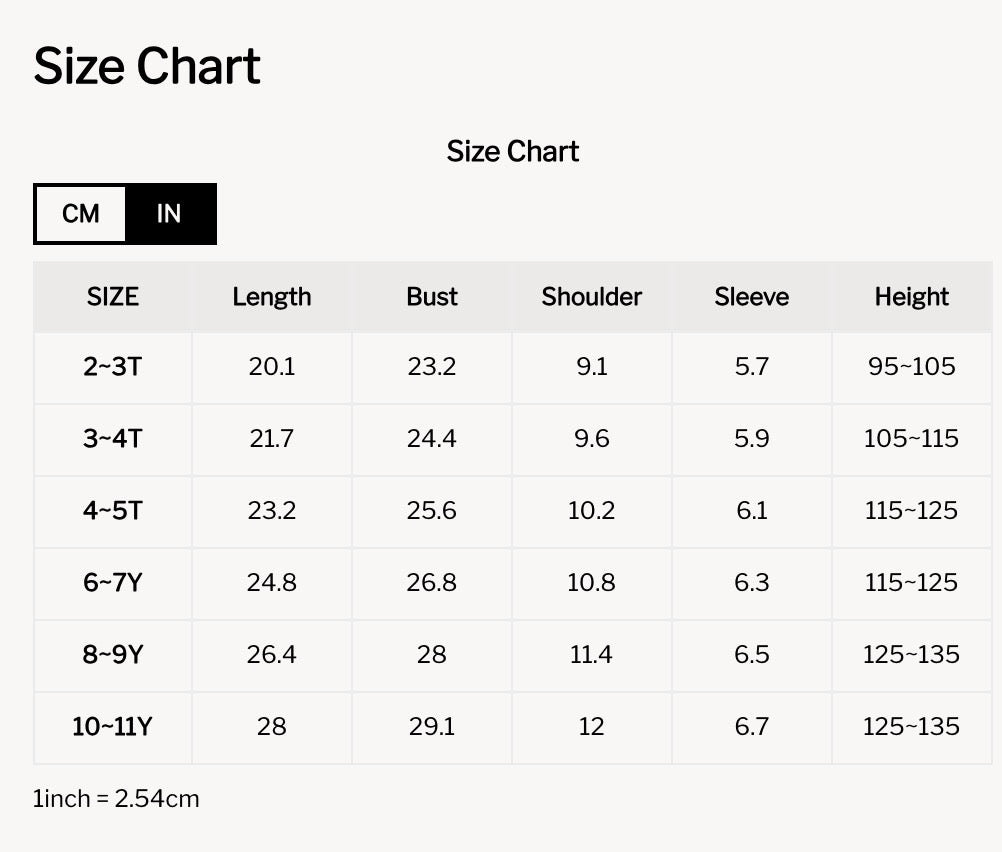This screenshot has width=1002, height=852.
Task: Click the Shoulder column header
Action: (x=592, y=297)
